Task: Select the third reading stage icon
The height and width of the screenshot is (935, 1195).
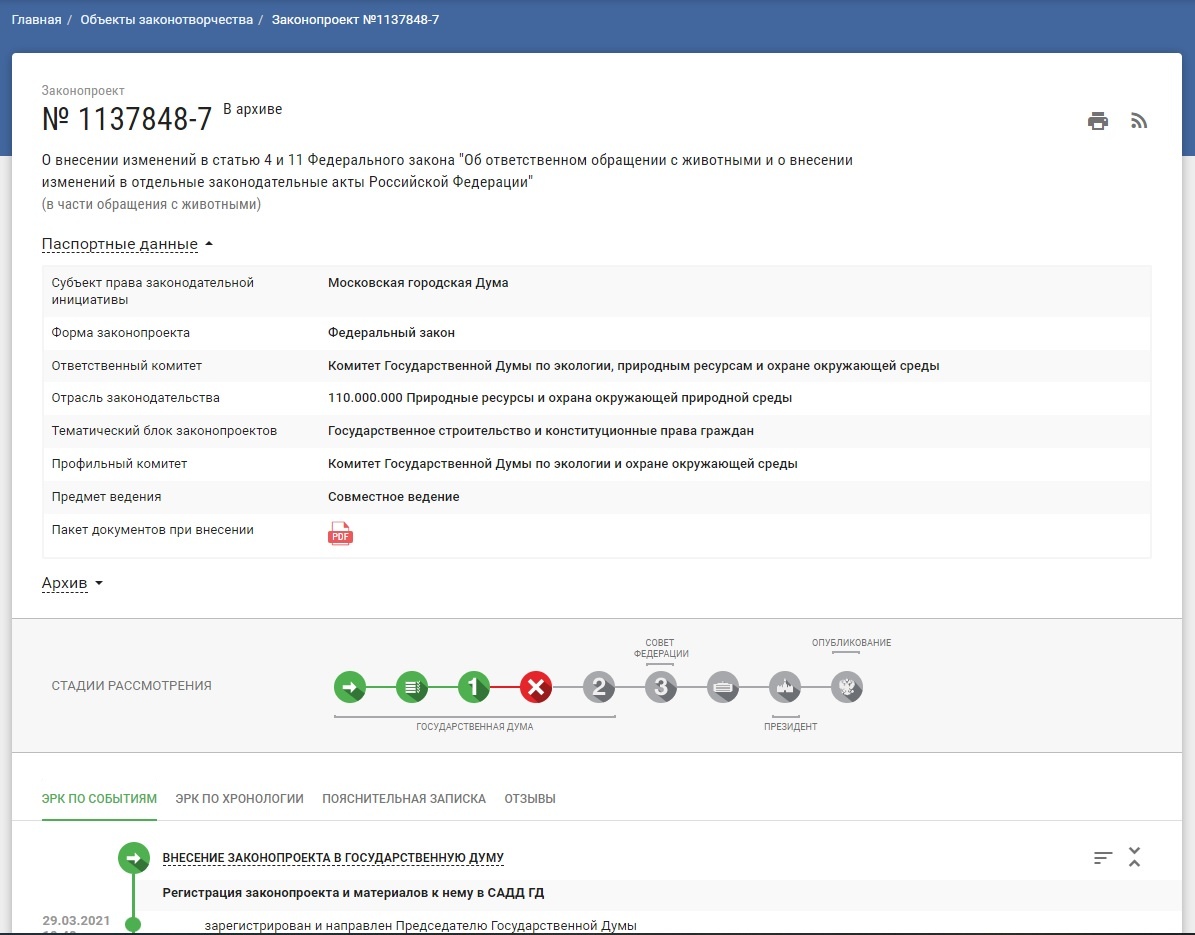Action: pyautogui.click(x=661, y=687)
